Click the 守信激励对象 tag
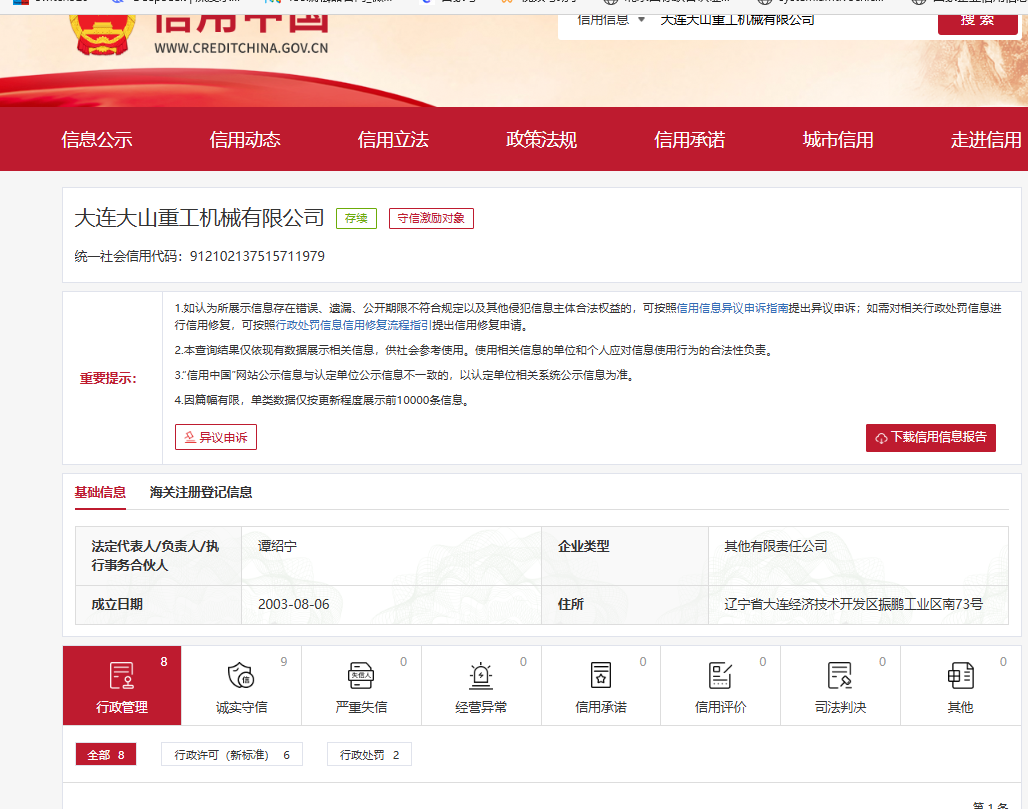The image size is (1028, 809). point(431,218)
